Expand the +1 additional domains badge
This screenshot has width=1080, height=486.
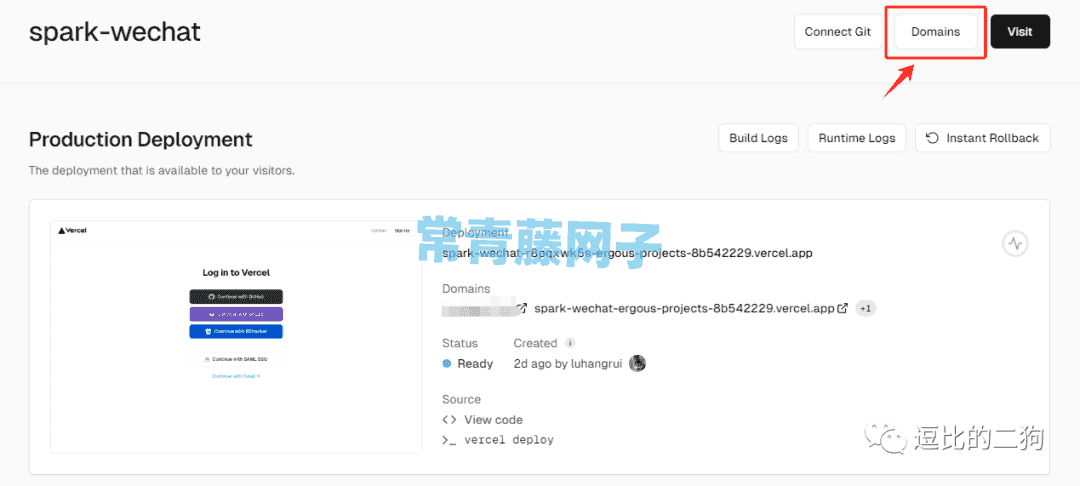(866, 308)
